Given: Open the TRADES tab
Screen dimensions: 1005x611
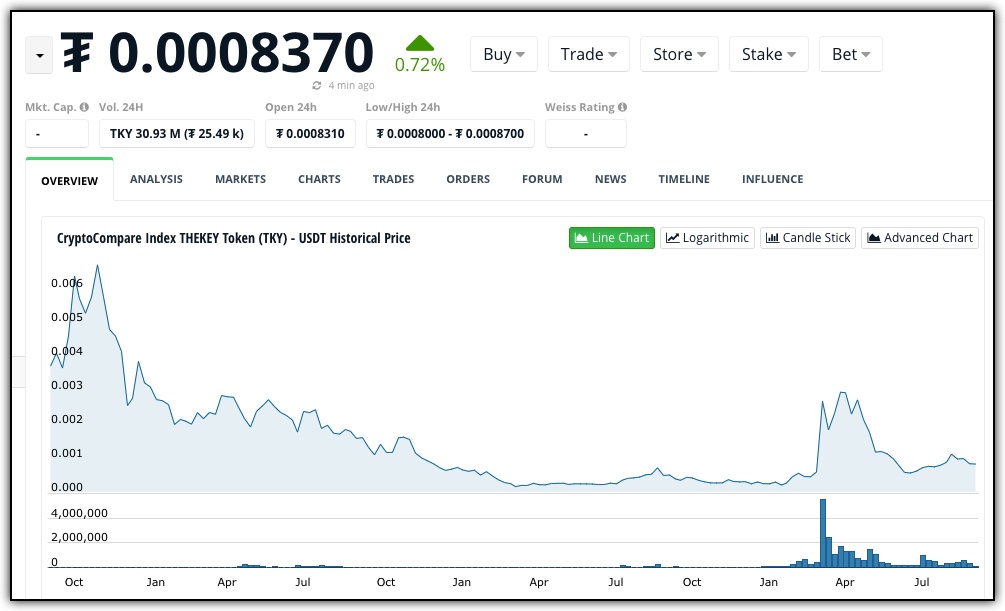Looking at the screenshot, I should pos(394,179).
